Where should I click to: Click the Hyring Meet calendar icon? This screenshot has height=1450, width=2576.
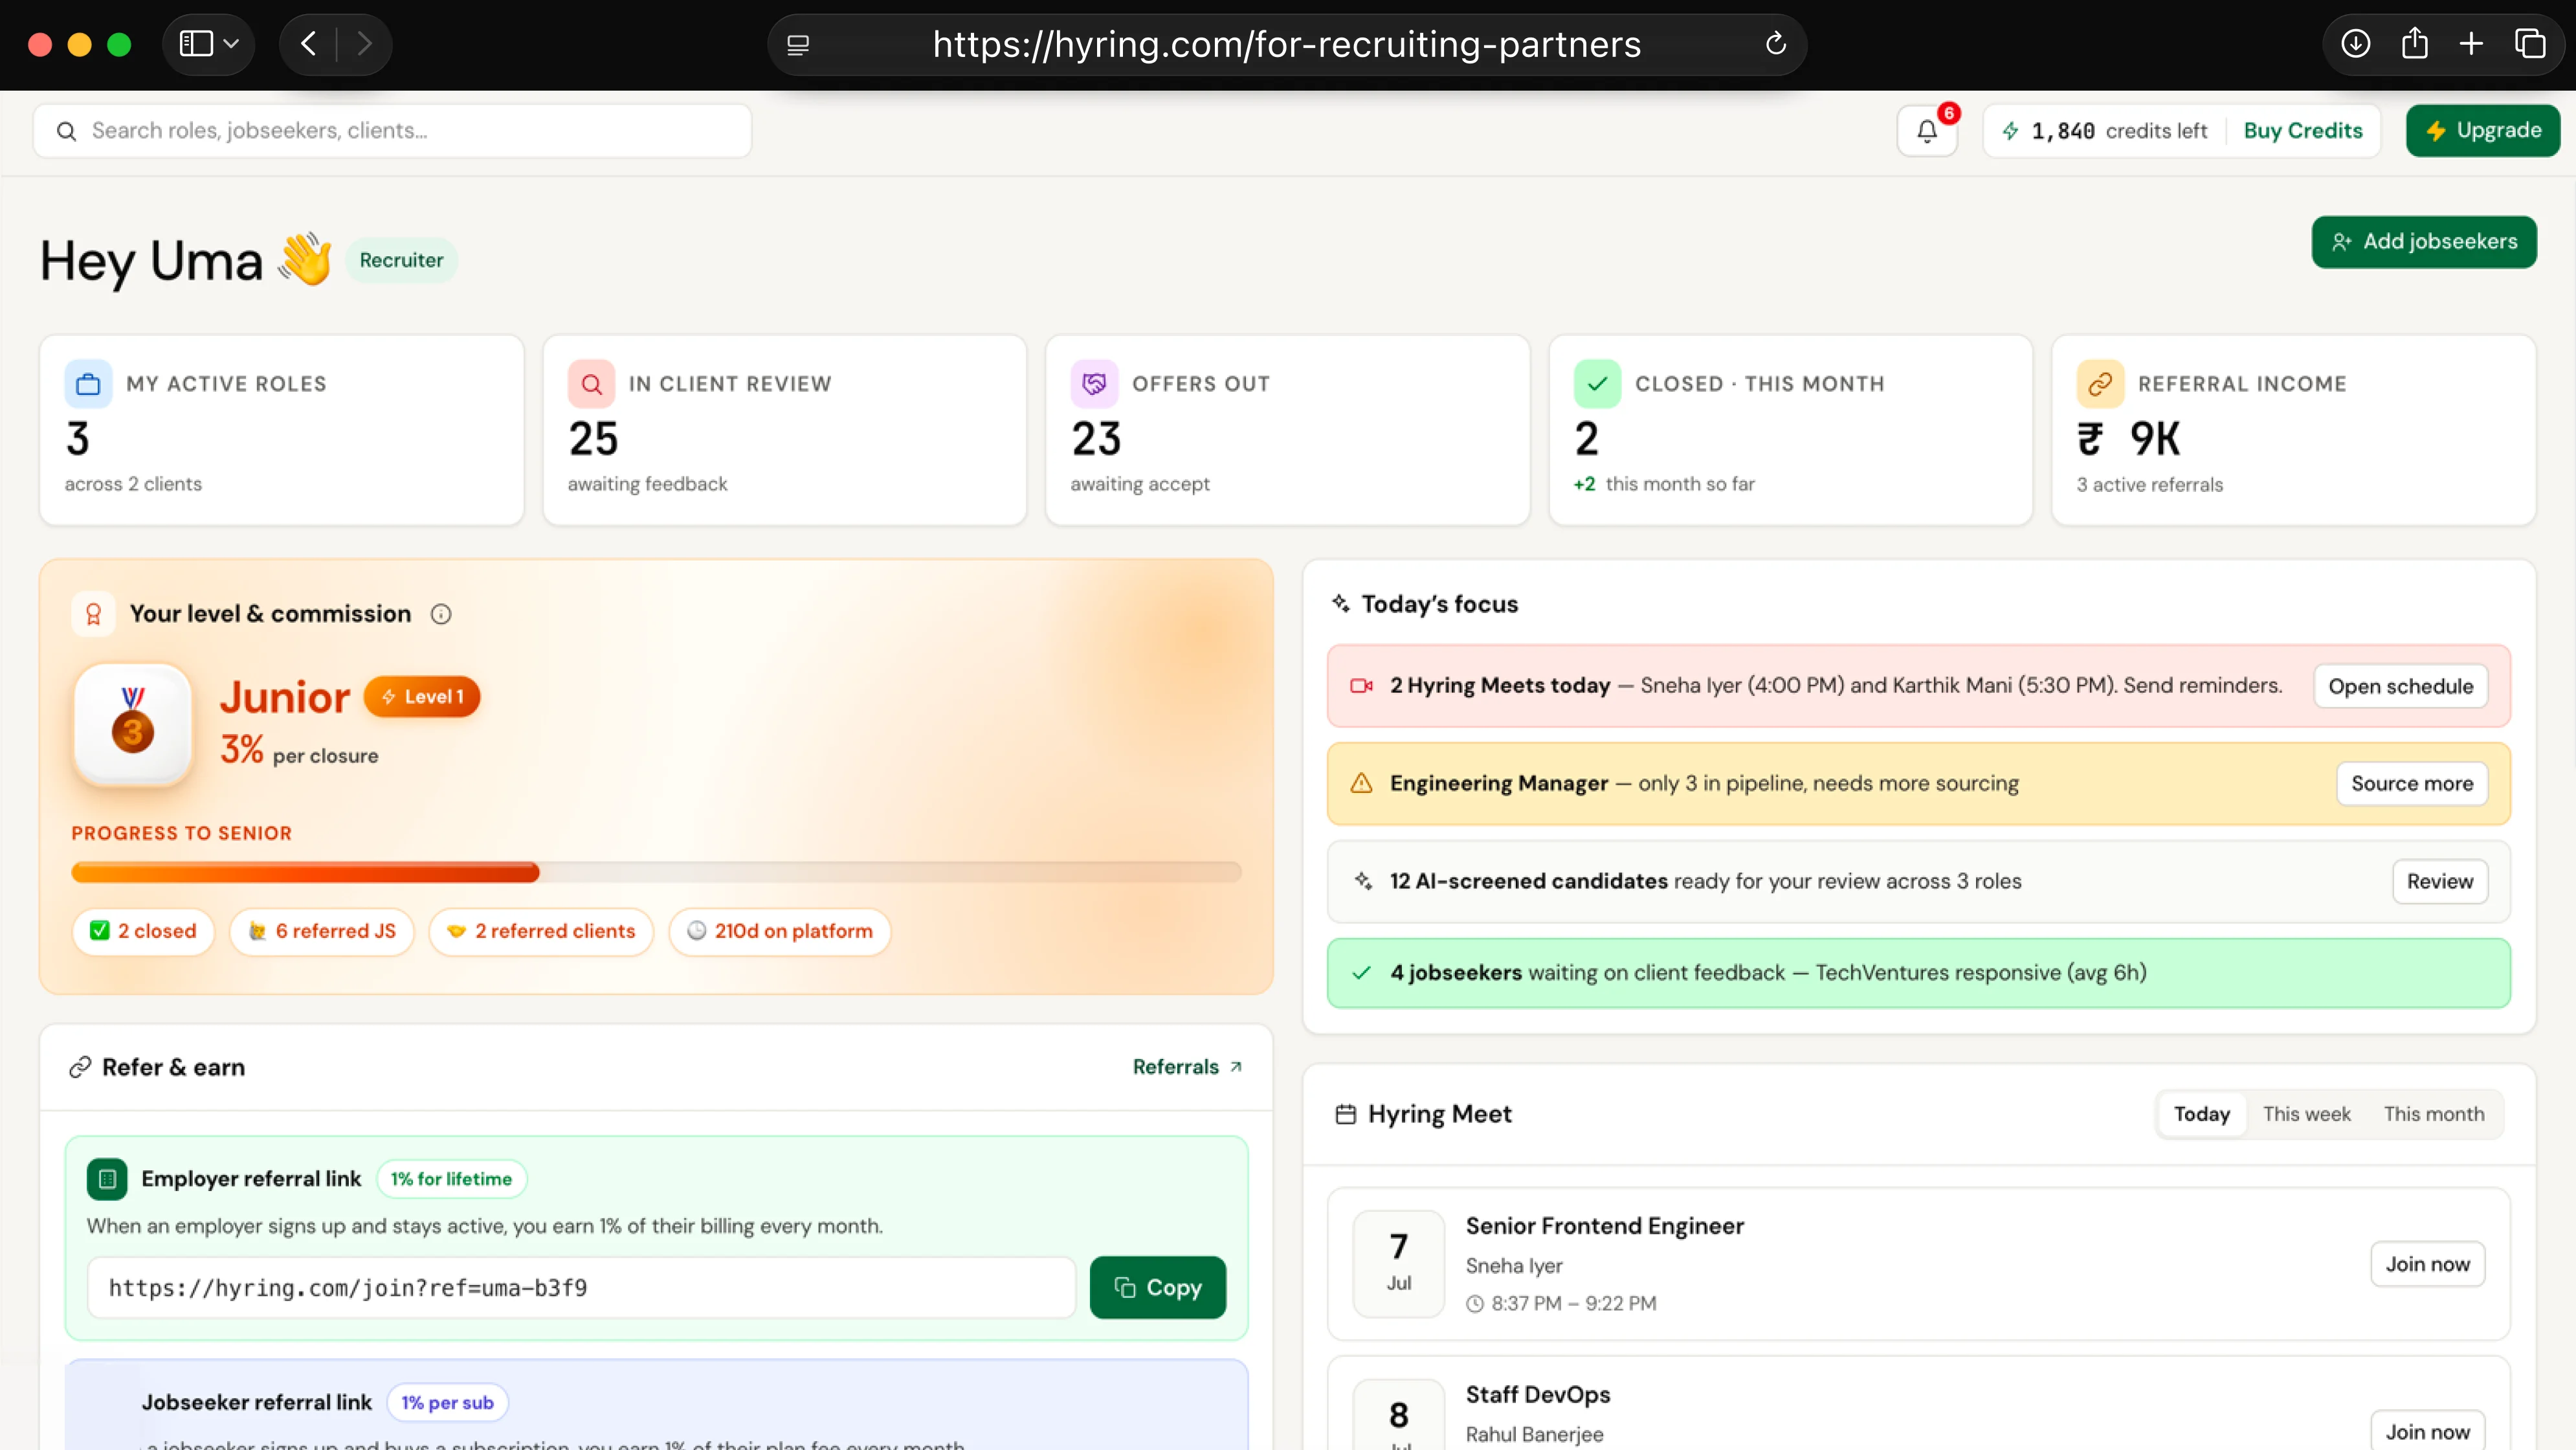point(1346,1114)
